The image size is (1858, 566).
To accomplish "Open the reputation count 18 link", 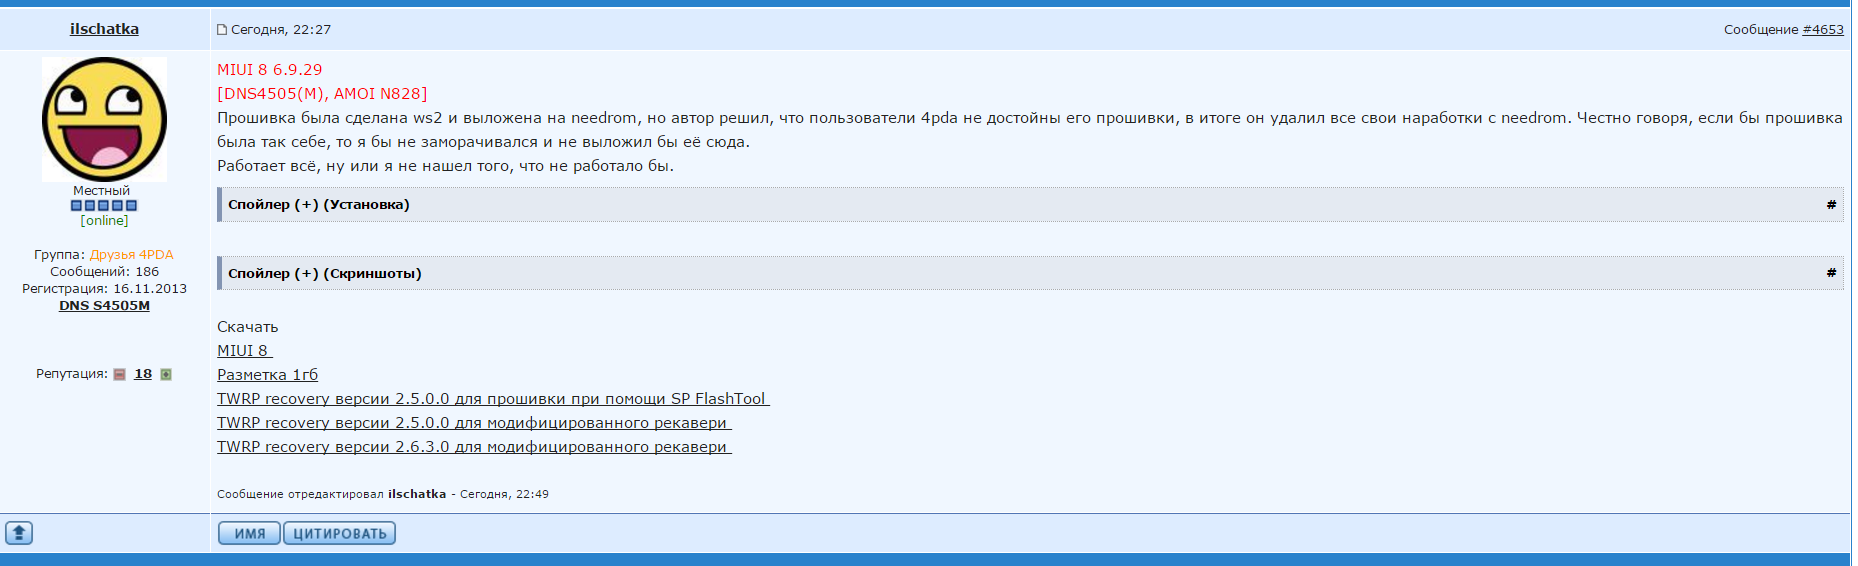I will click(143, 374).
